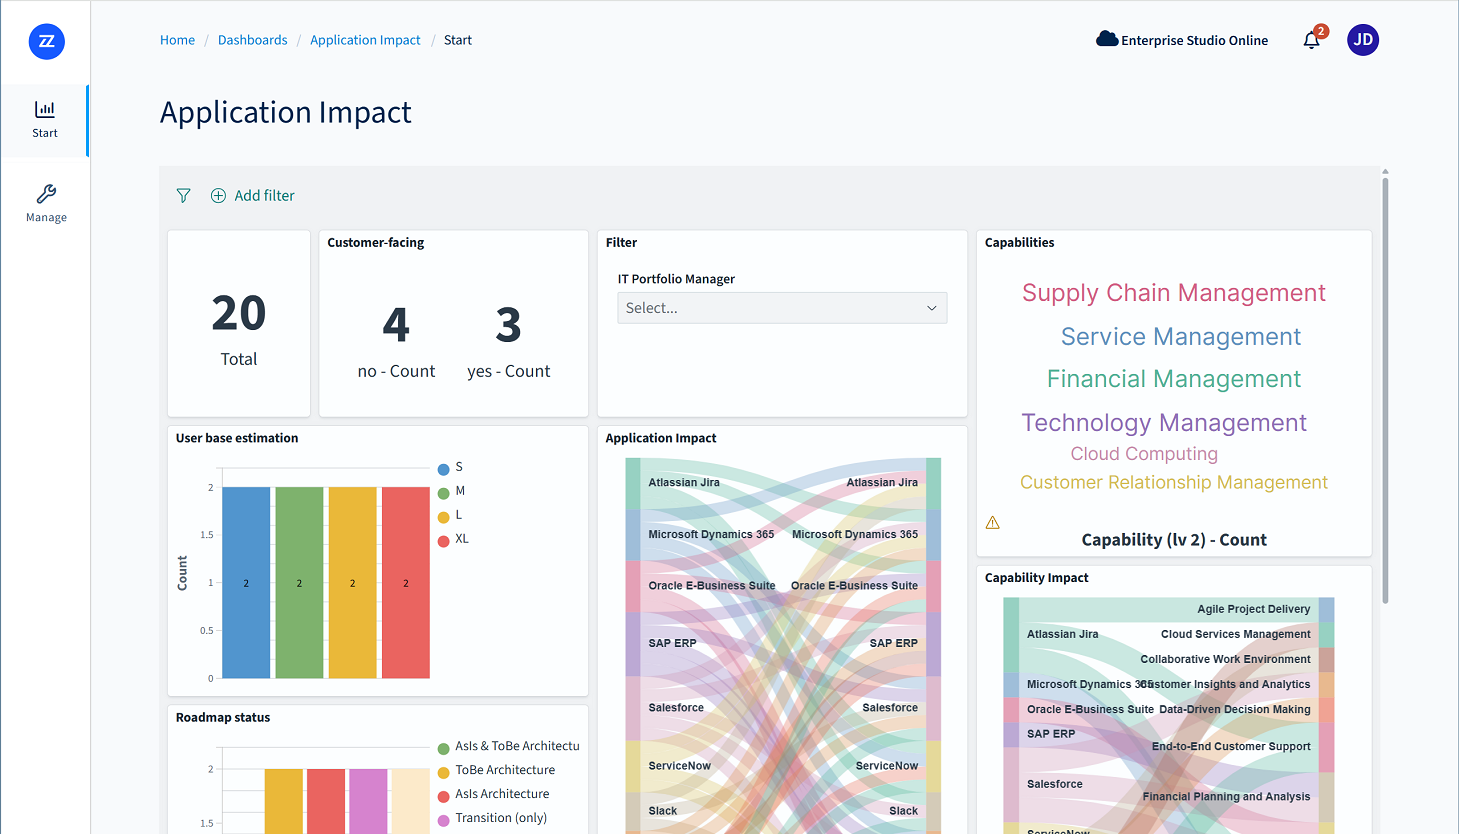Image resolution: width=1459 pixels, height=834 pixels.
Task: Click Salesforce node in Capability Impact
Action: point(1011,784)
